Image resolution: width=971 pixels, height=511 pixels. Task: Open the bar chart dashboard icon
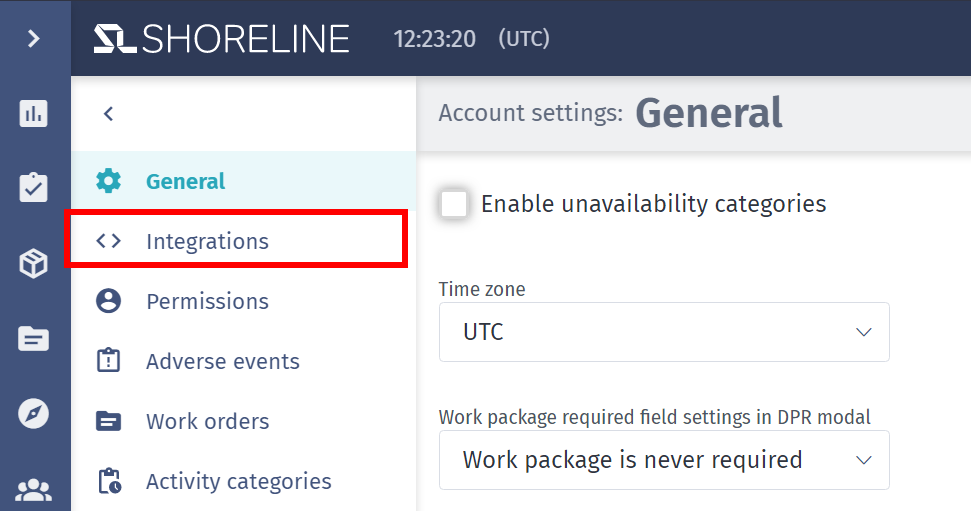coord(33,113)
